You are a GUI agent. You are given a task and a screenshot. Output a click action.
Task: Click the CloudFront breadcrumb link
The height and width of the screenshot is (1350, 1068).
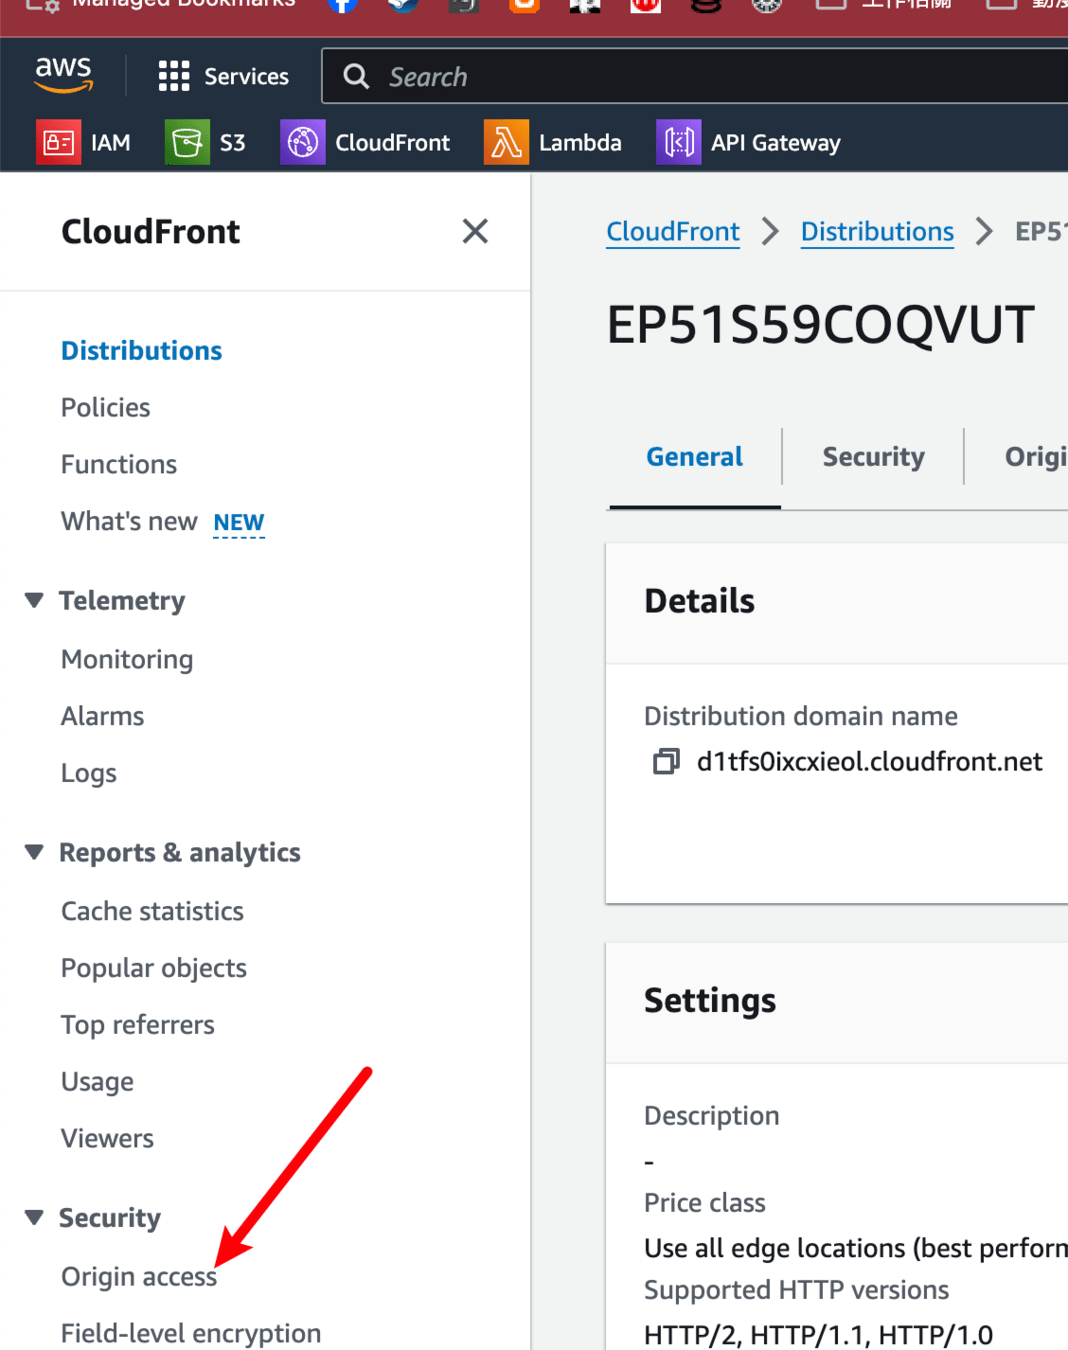pyautogui.click(x=673, y=232)
